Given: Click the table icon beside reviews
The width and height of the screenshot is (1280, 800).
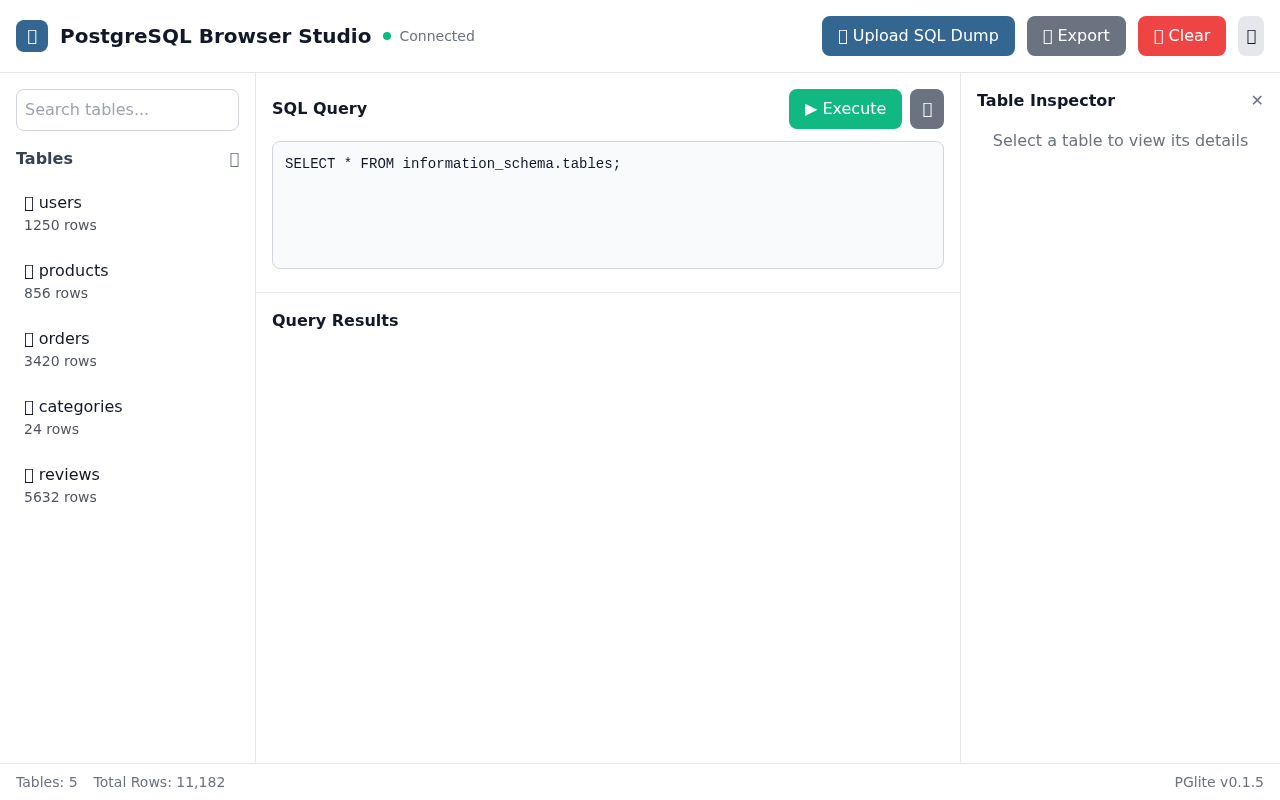Looking at the screenshot, I should pyautogui.click(x=29, y=475).
